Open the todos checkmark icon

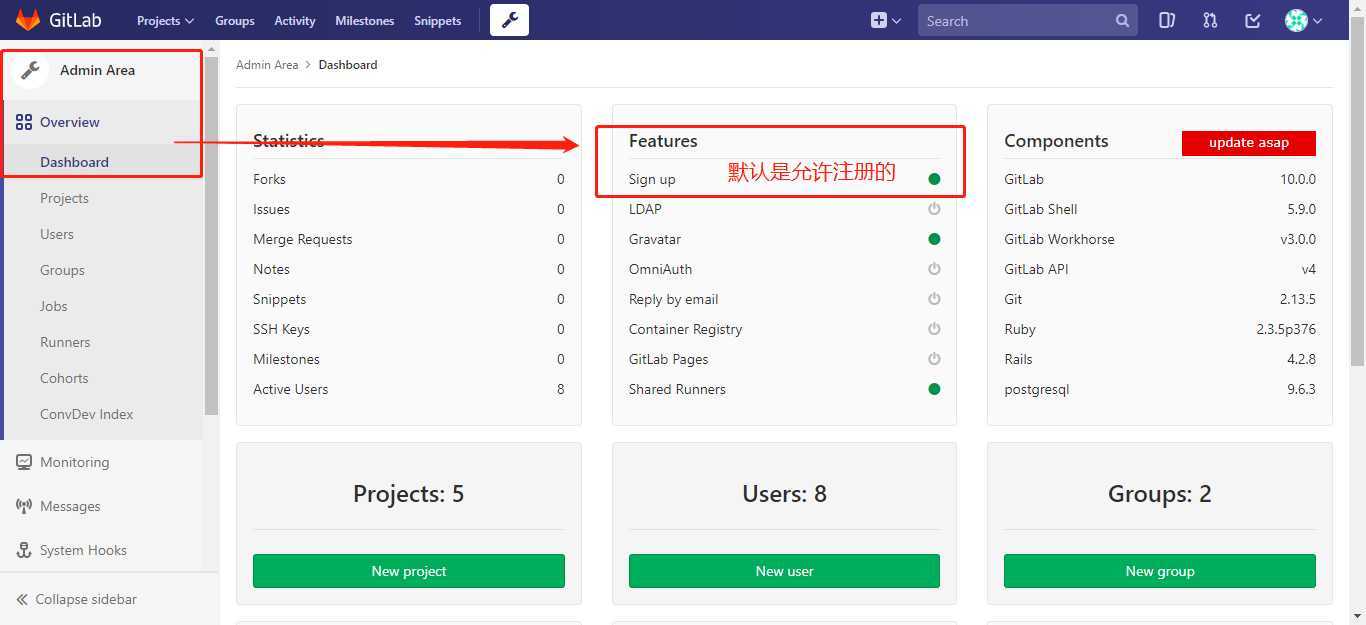1253,20
